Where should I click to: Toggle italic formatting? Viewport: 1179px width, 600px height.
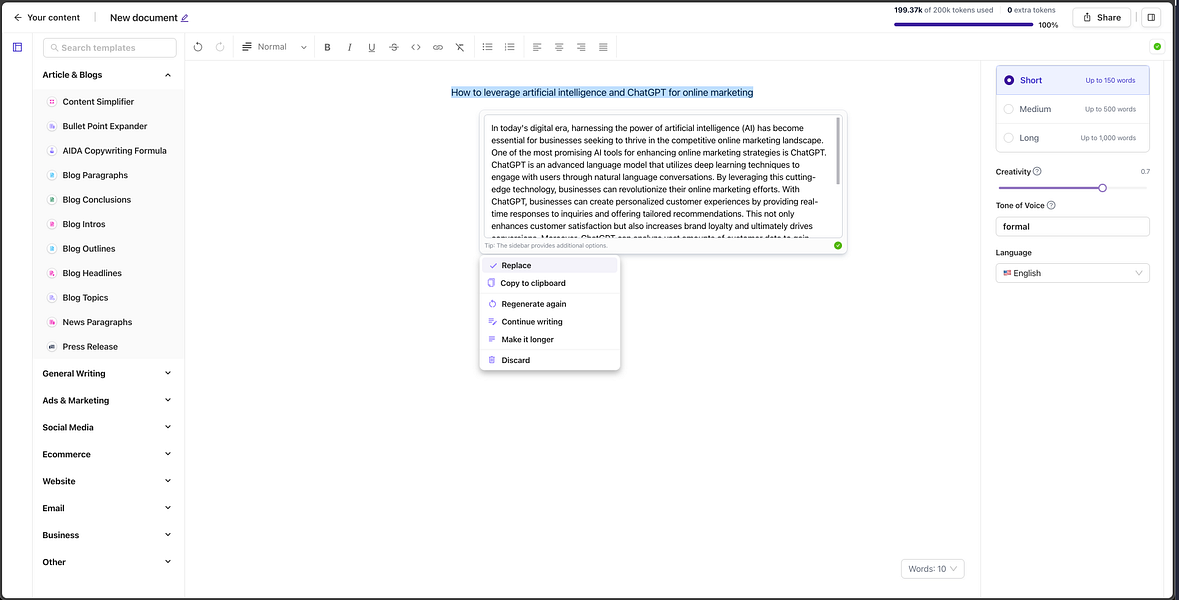(350, 47)
